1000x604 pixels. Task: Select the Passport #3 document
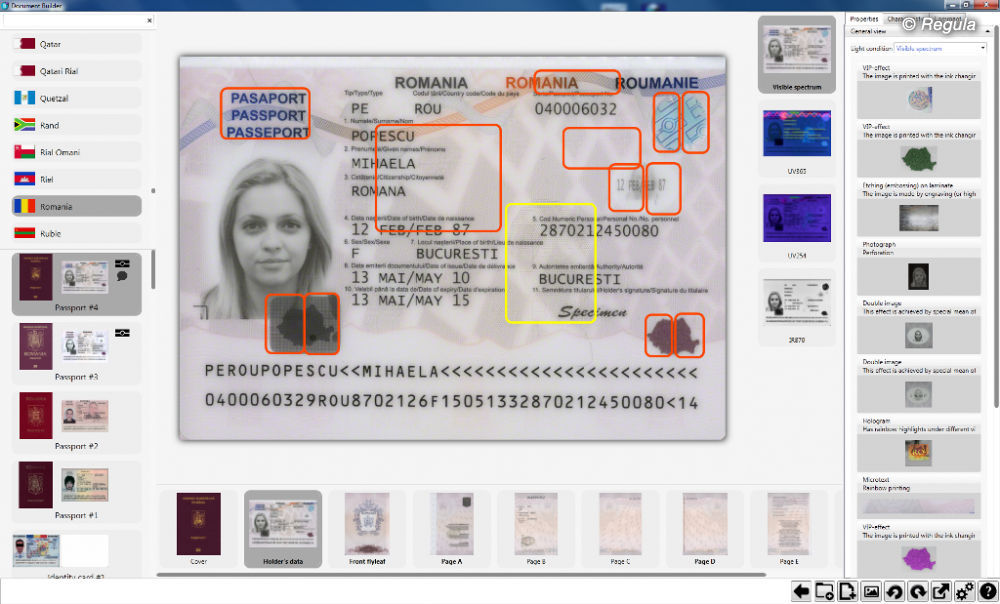coord(77,352)
